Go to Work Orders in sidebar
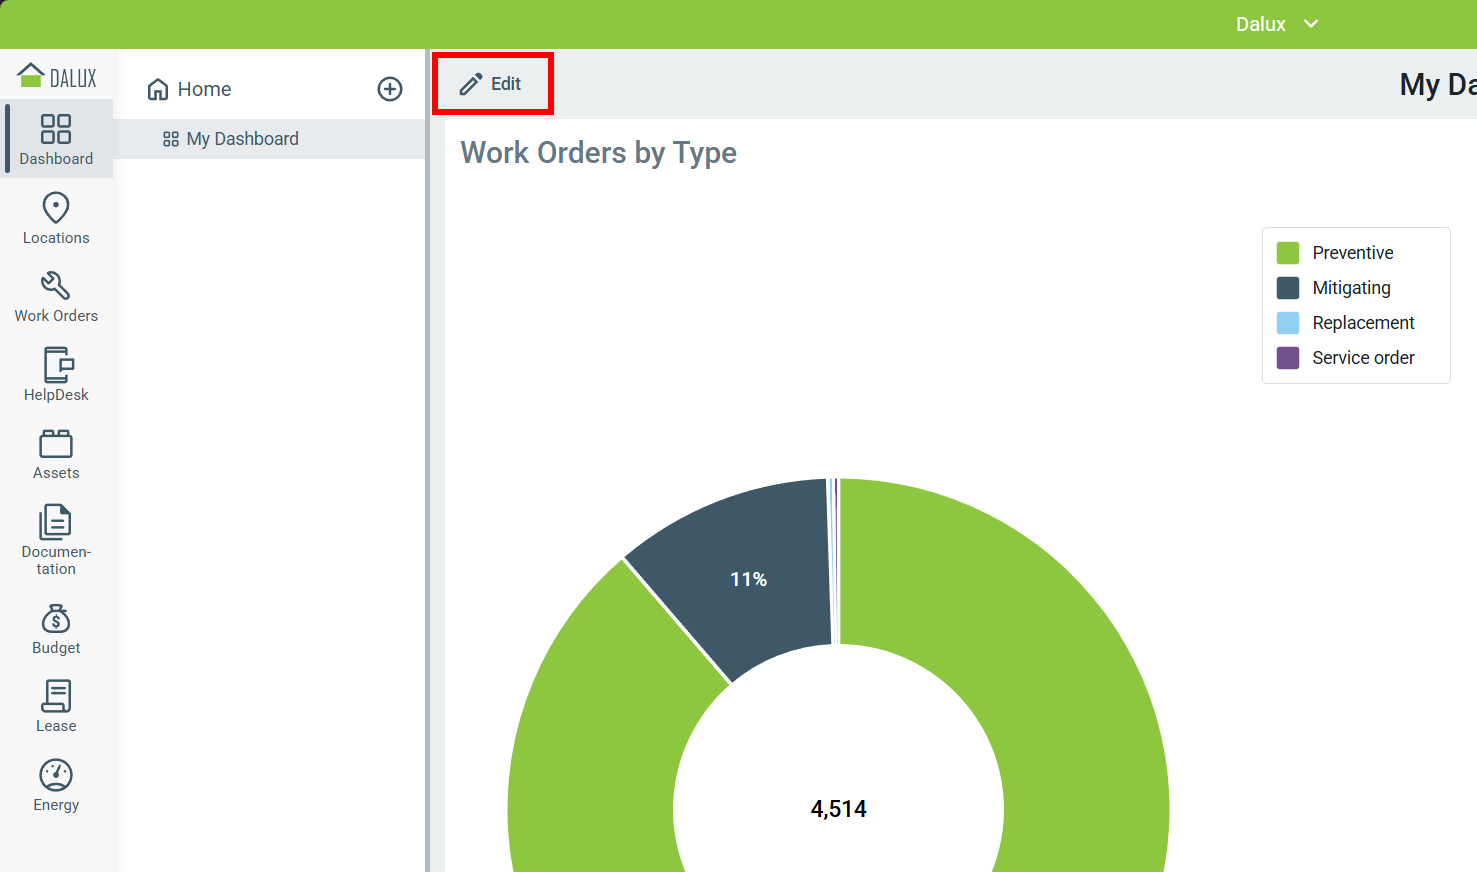This screenshot has width=1477, height=872. [x=56, y=297]
